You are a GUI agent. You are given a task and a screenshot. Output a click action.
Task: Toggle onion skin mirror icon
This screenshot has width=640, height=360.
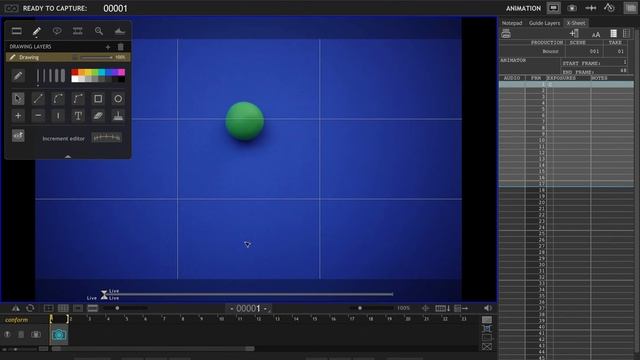tap(16, 308)
